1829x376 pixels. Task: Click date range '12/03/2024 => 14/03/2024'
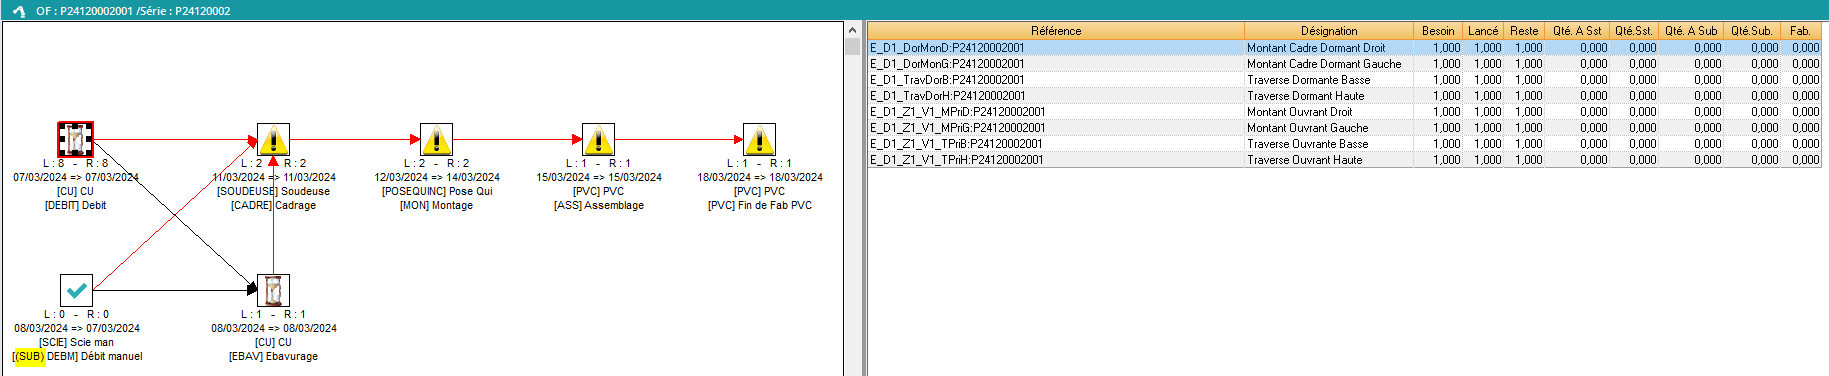436,177
